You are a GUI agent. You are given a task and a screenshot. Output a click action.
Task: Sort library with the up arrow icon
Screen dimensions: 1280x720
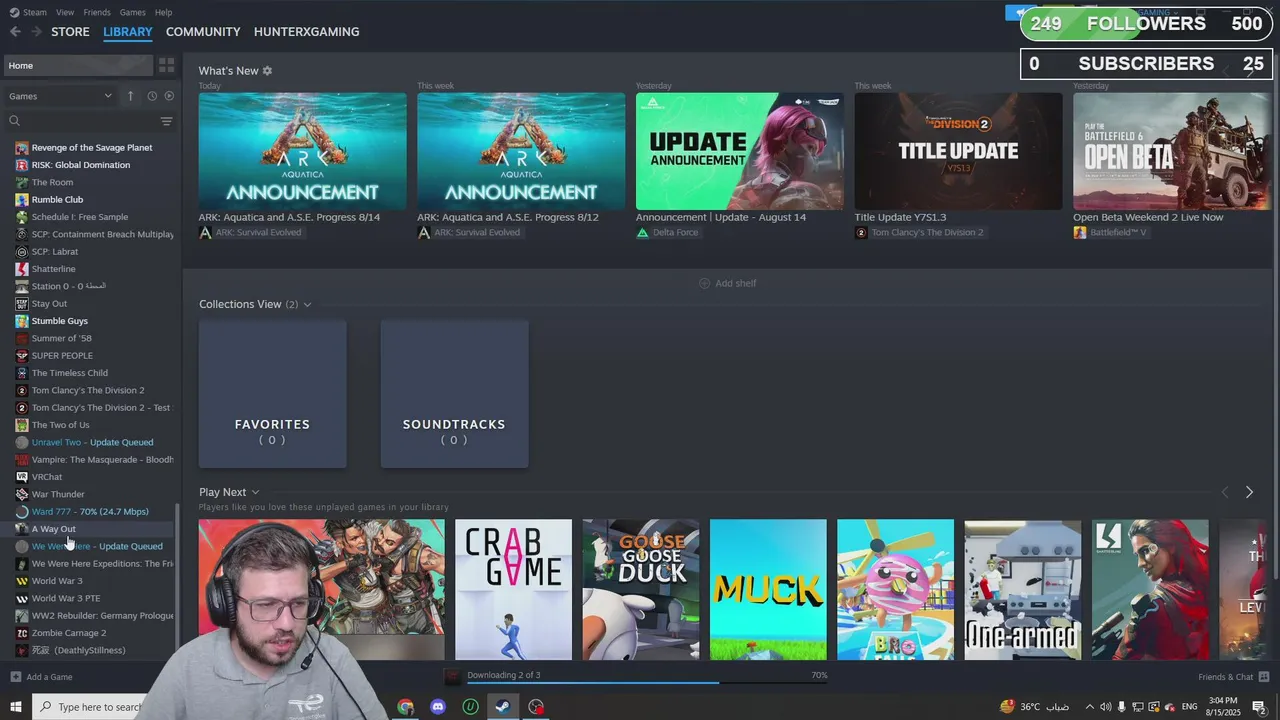130,96
